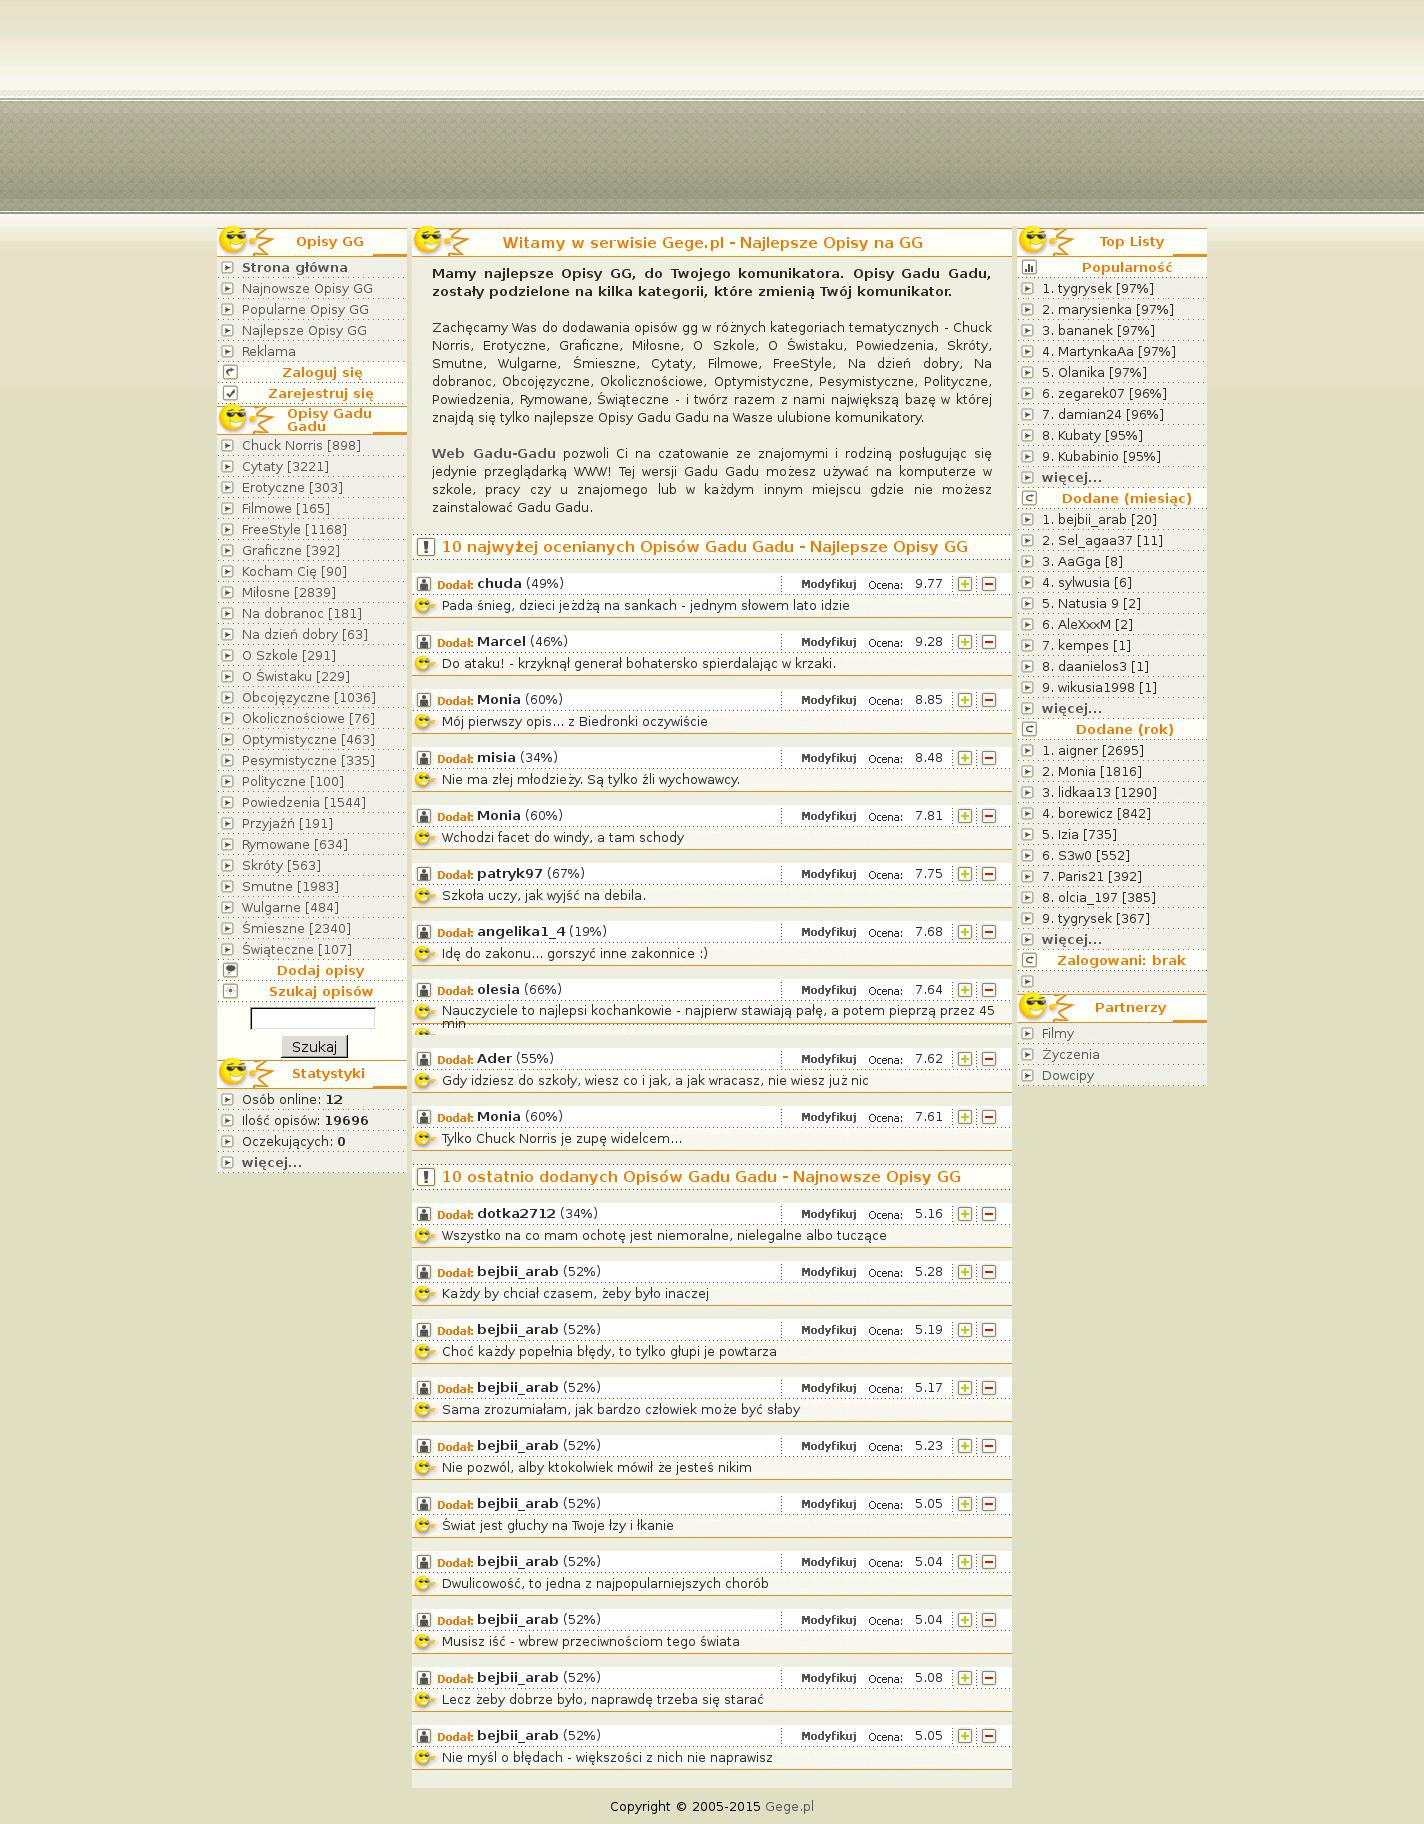Click the minus icon on olesia's entry
The width and height of the screenshot is (1424, 1824).
coord(988,990)
